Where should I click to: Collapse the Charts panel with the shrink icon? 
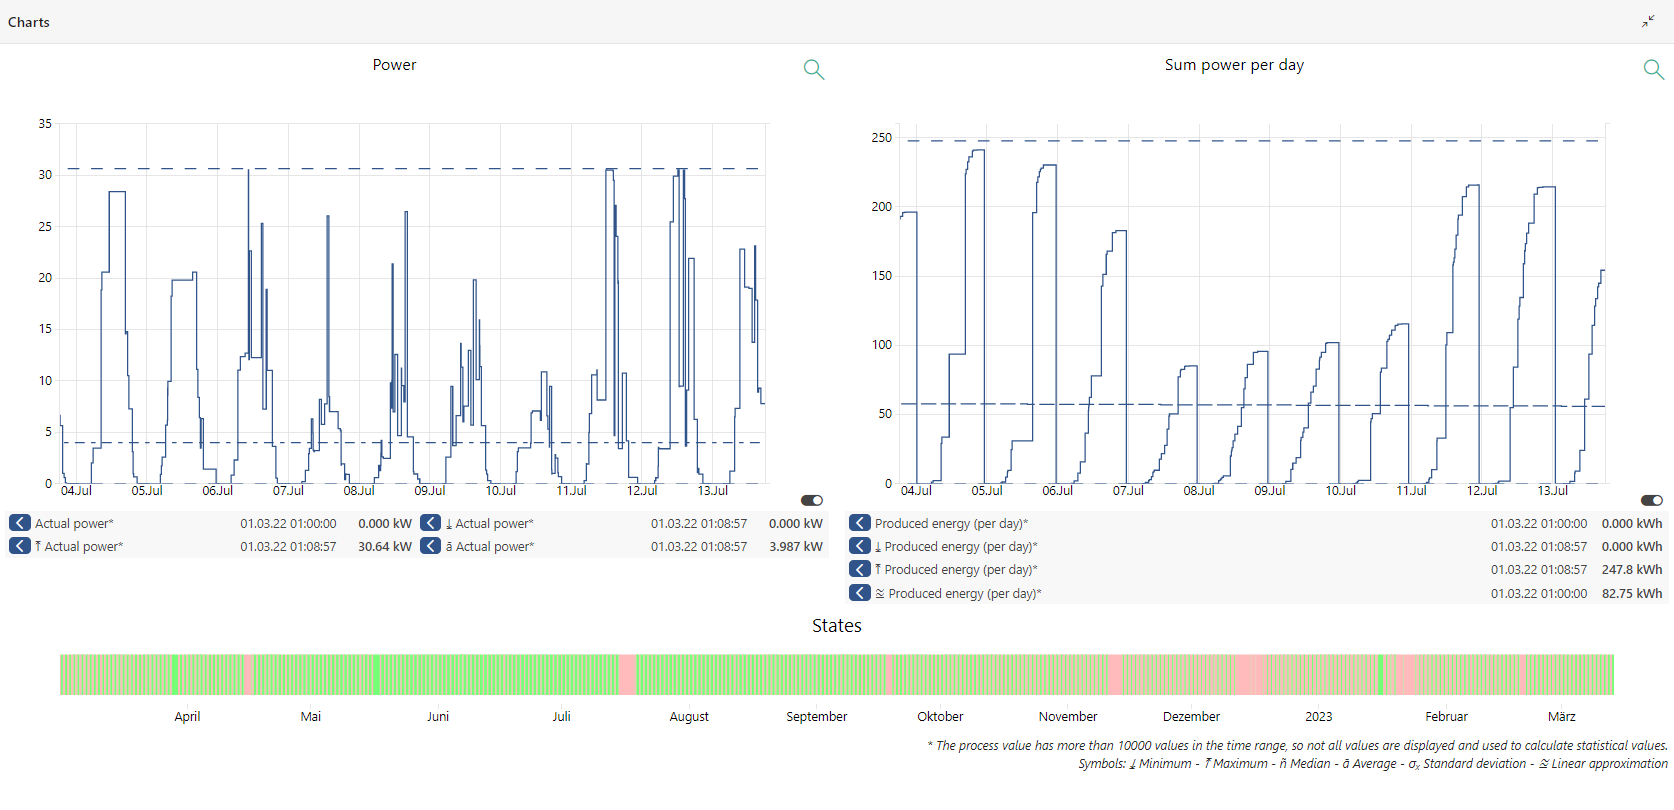(x=1648, y=21)
